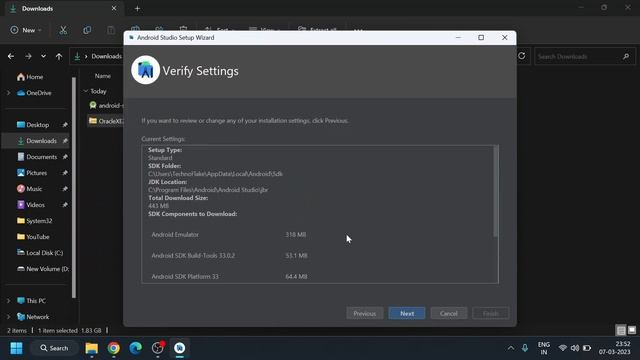This screenshot has height=360, width=640.
Task: Click the microphone tray icon
Action: [x=525, y=348]
